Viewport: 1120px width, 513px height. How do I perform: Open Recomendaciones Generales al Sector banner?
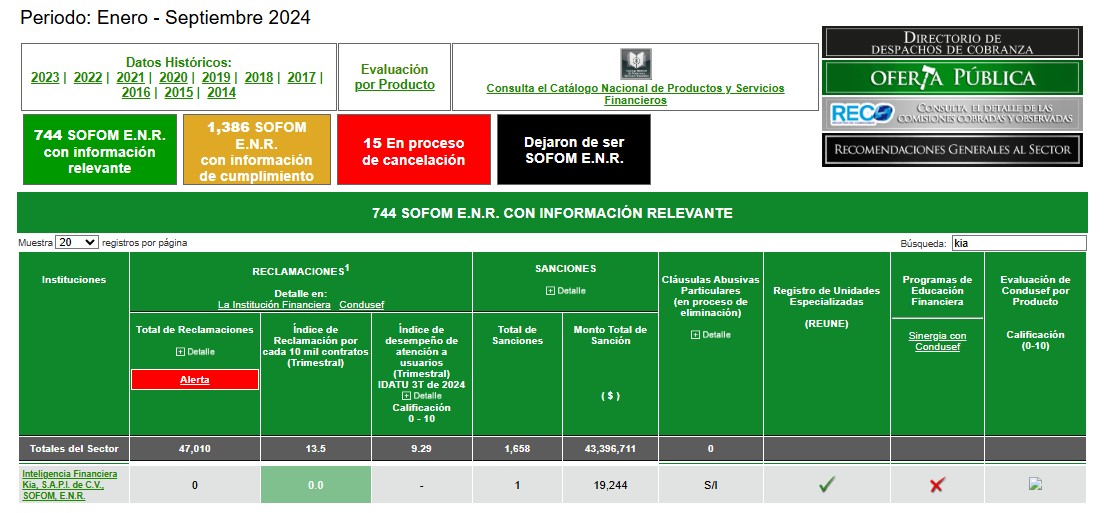tap(951, 150)
